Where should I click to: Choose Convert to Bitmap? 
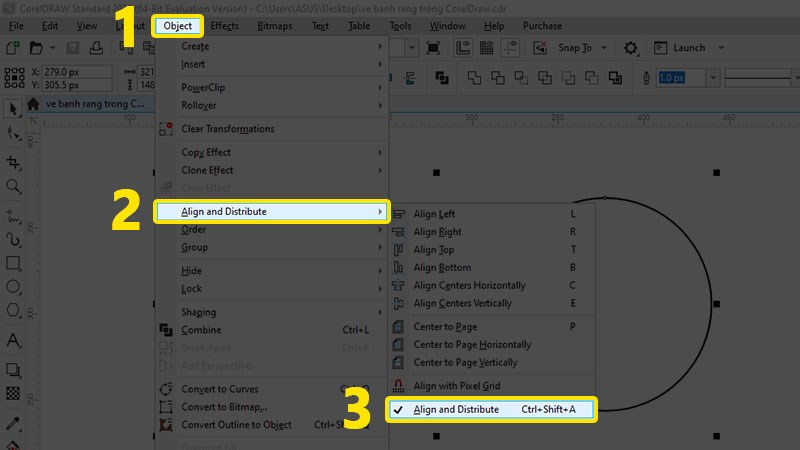tap(272, 407)
